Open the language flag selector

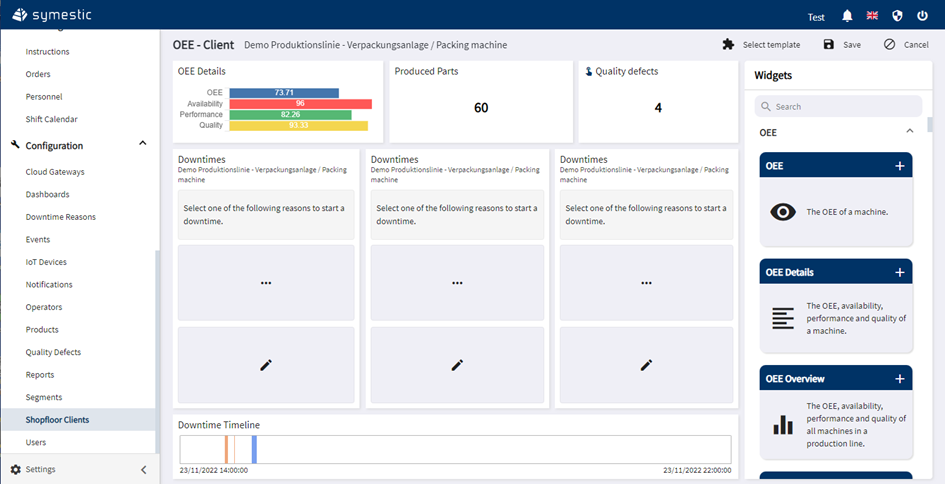pos(872,16)
